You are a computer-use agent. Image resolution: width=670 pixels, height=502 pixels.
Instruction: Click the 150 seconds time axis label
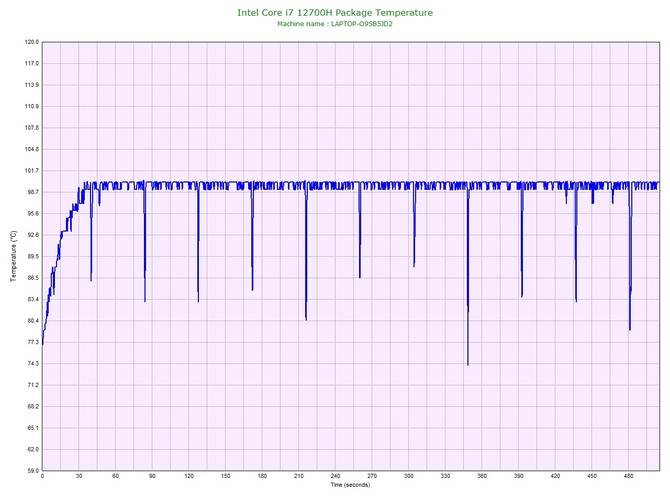click(226, 476)
